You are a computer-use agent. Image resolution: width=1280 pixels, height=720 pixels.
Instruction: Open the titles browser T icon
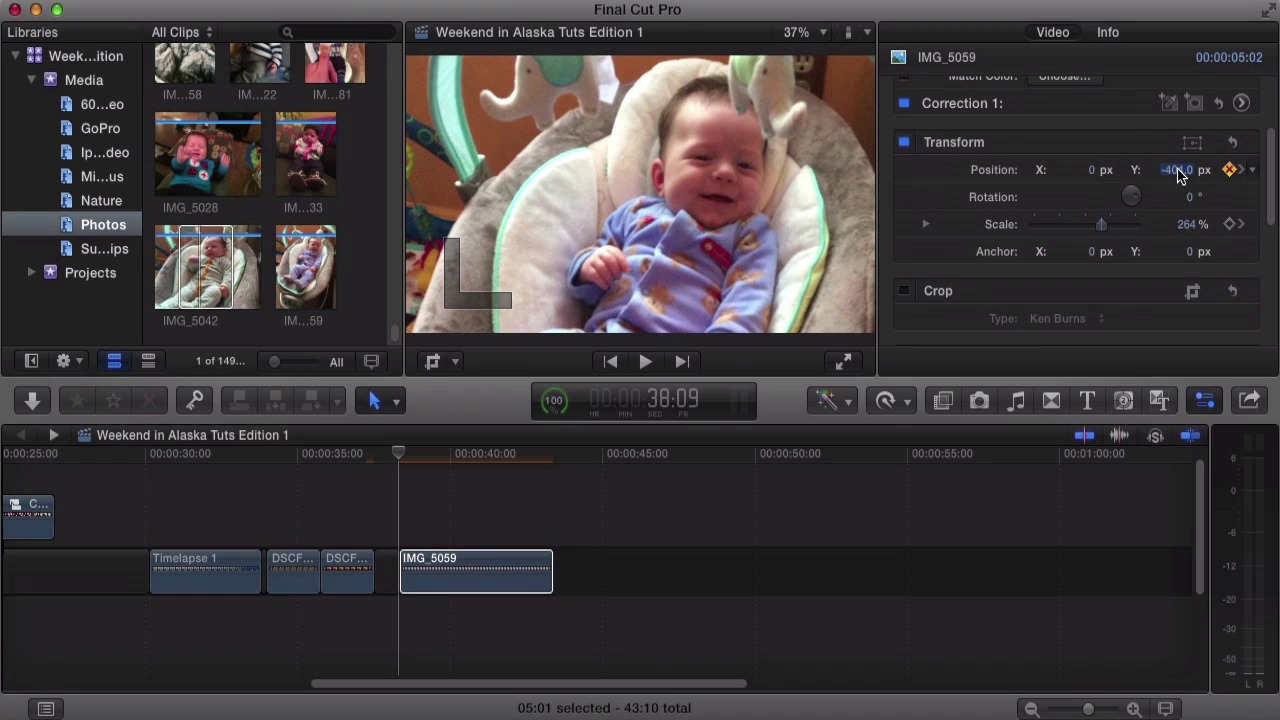(1087, 401)
